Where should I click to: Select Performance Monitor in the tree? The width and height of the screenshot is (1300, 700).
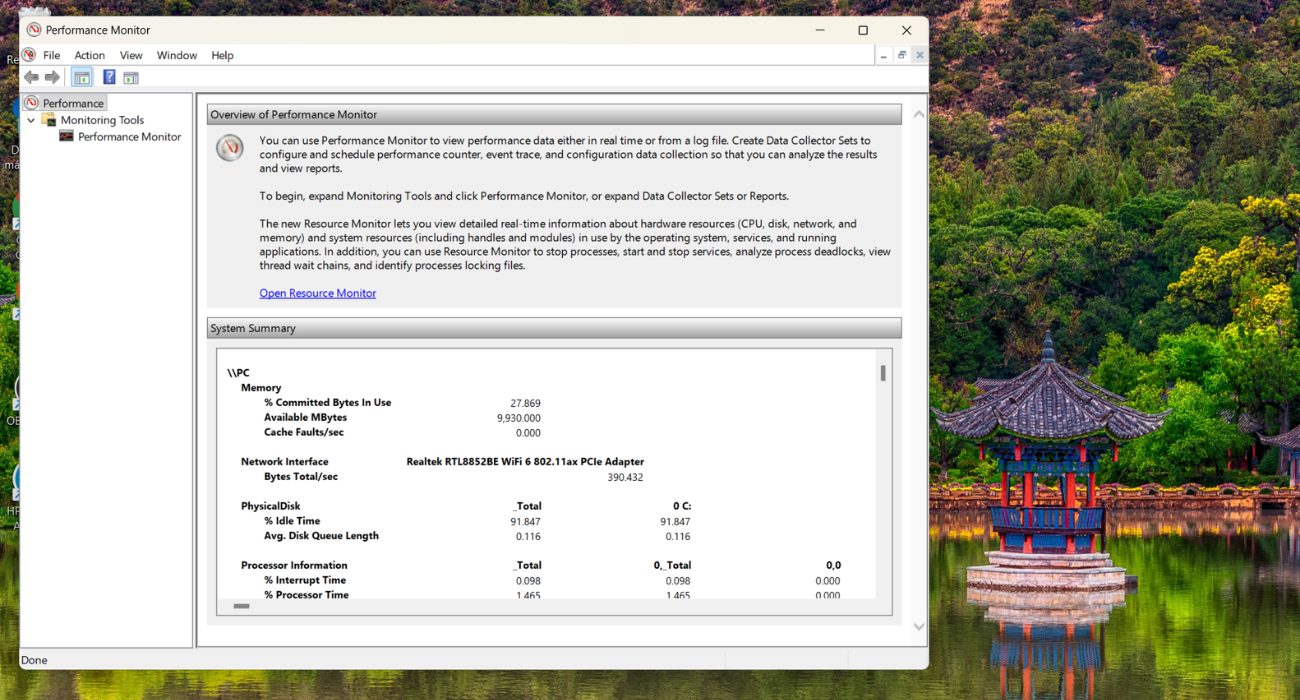[130, 137]
